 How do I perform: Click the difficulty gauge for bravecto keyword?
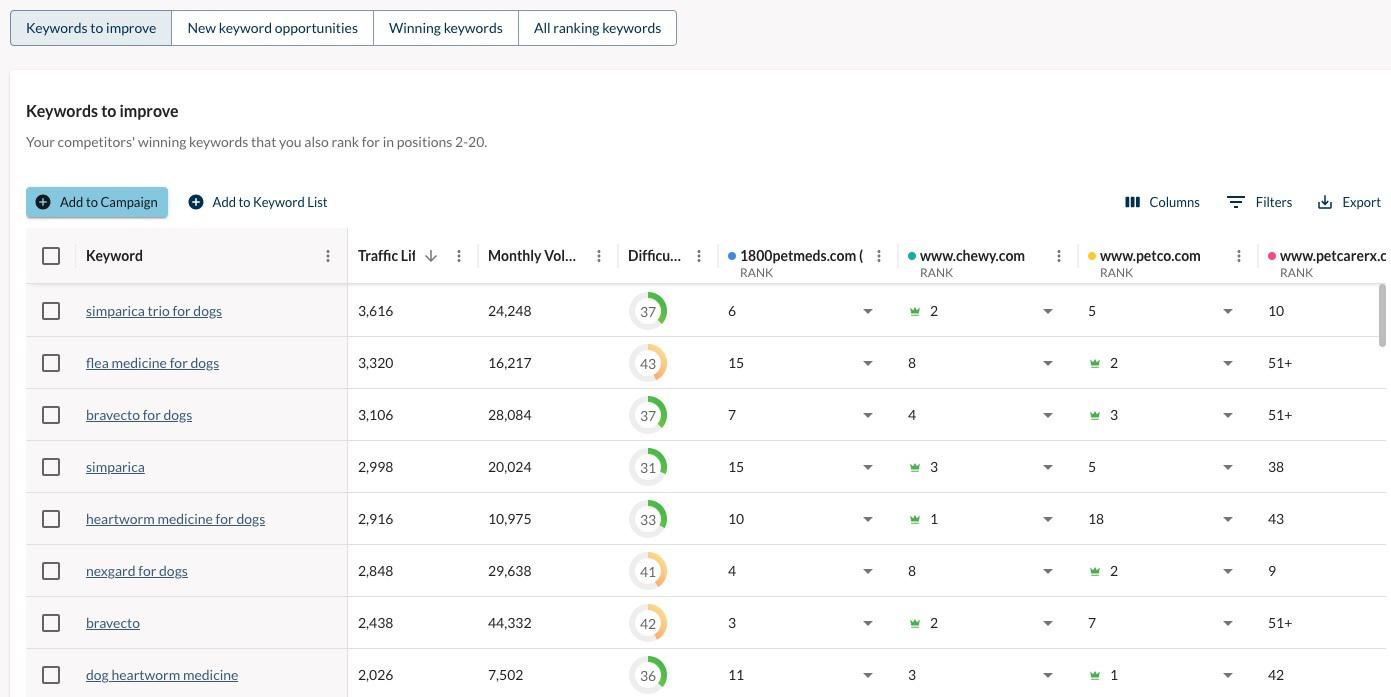pos(648,623)
